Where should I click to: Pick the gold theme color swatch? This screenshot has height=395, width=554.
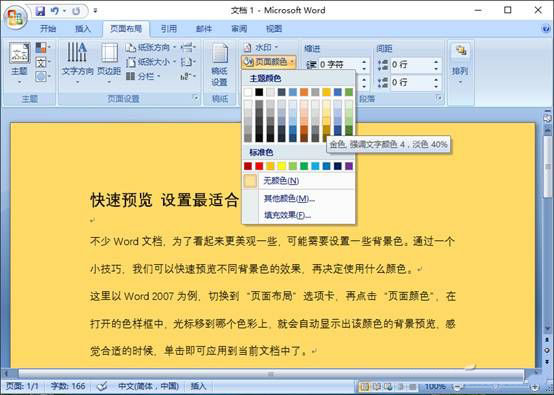[326, 92]
